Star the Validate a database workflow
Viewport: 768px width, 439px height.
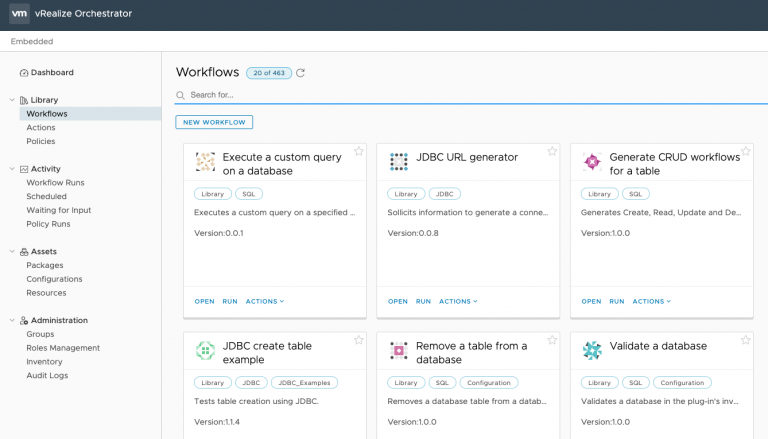(745, 340)
